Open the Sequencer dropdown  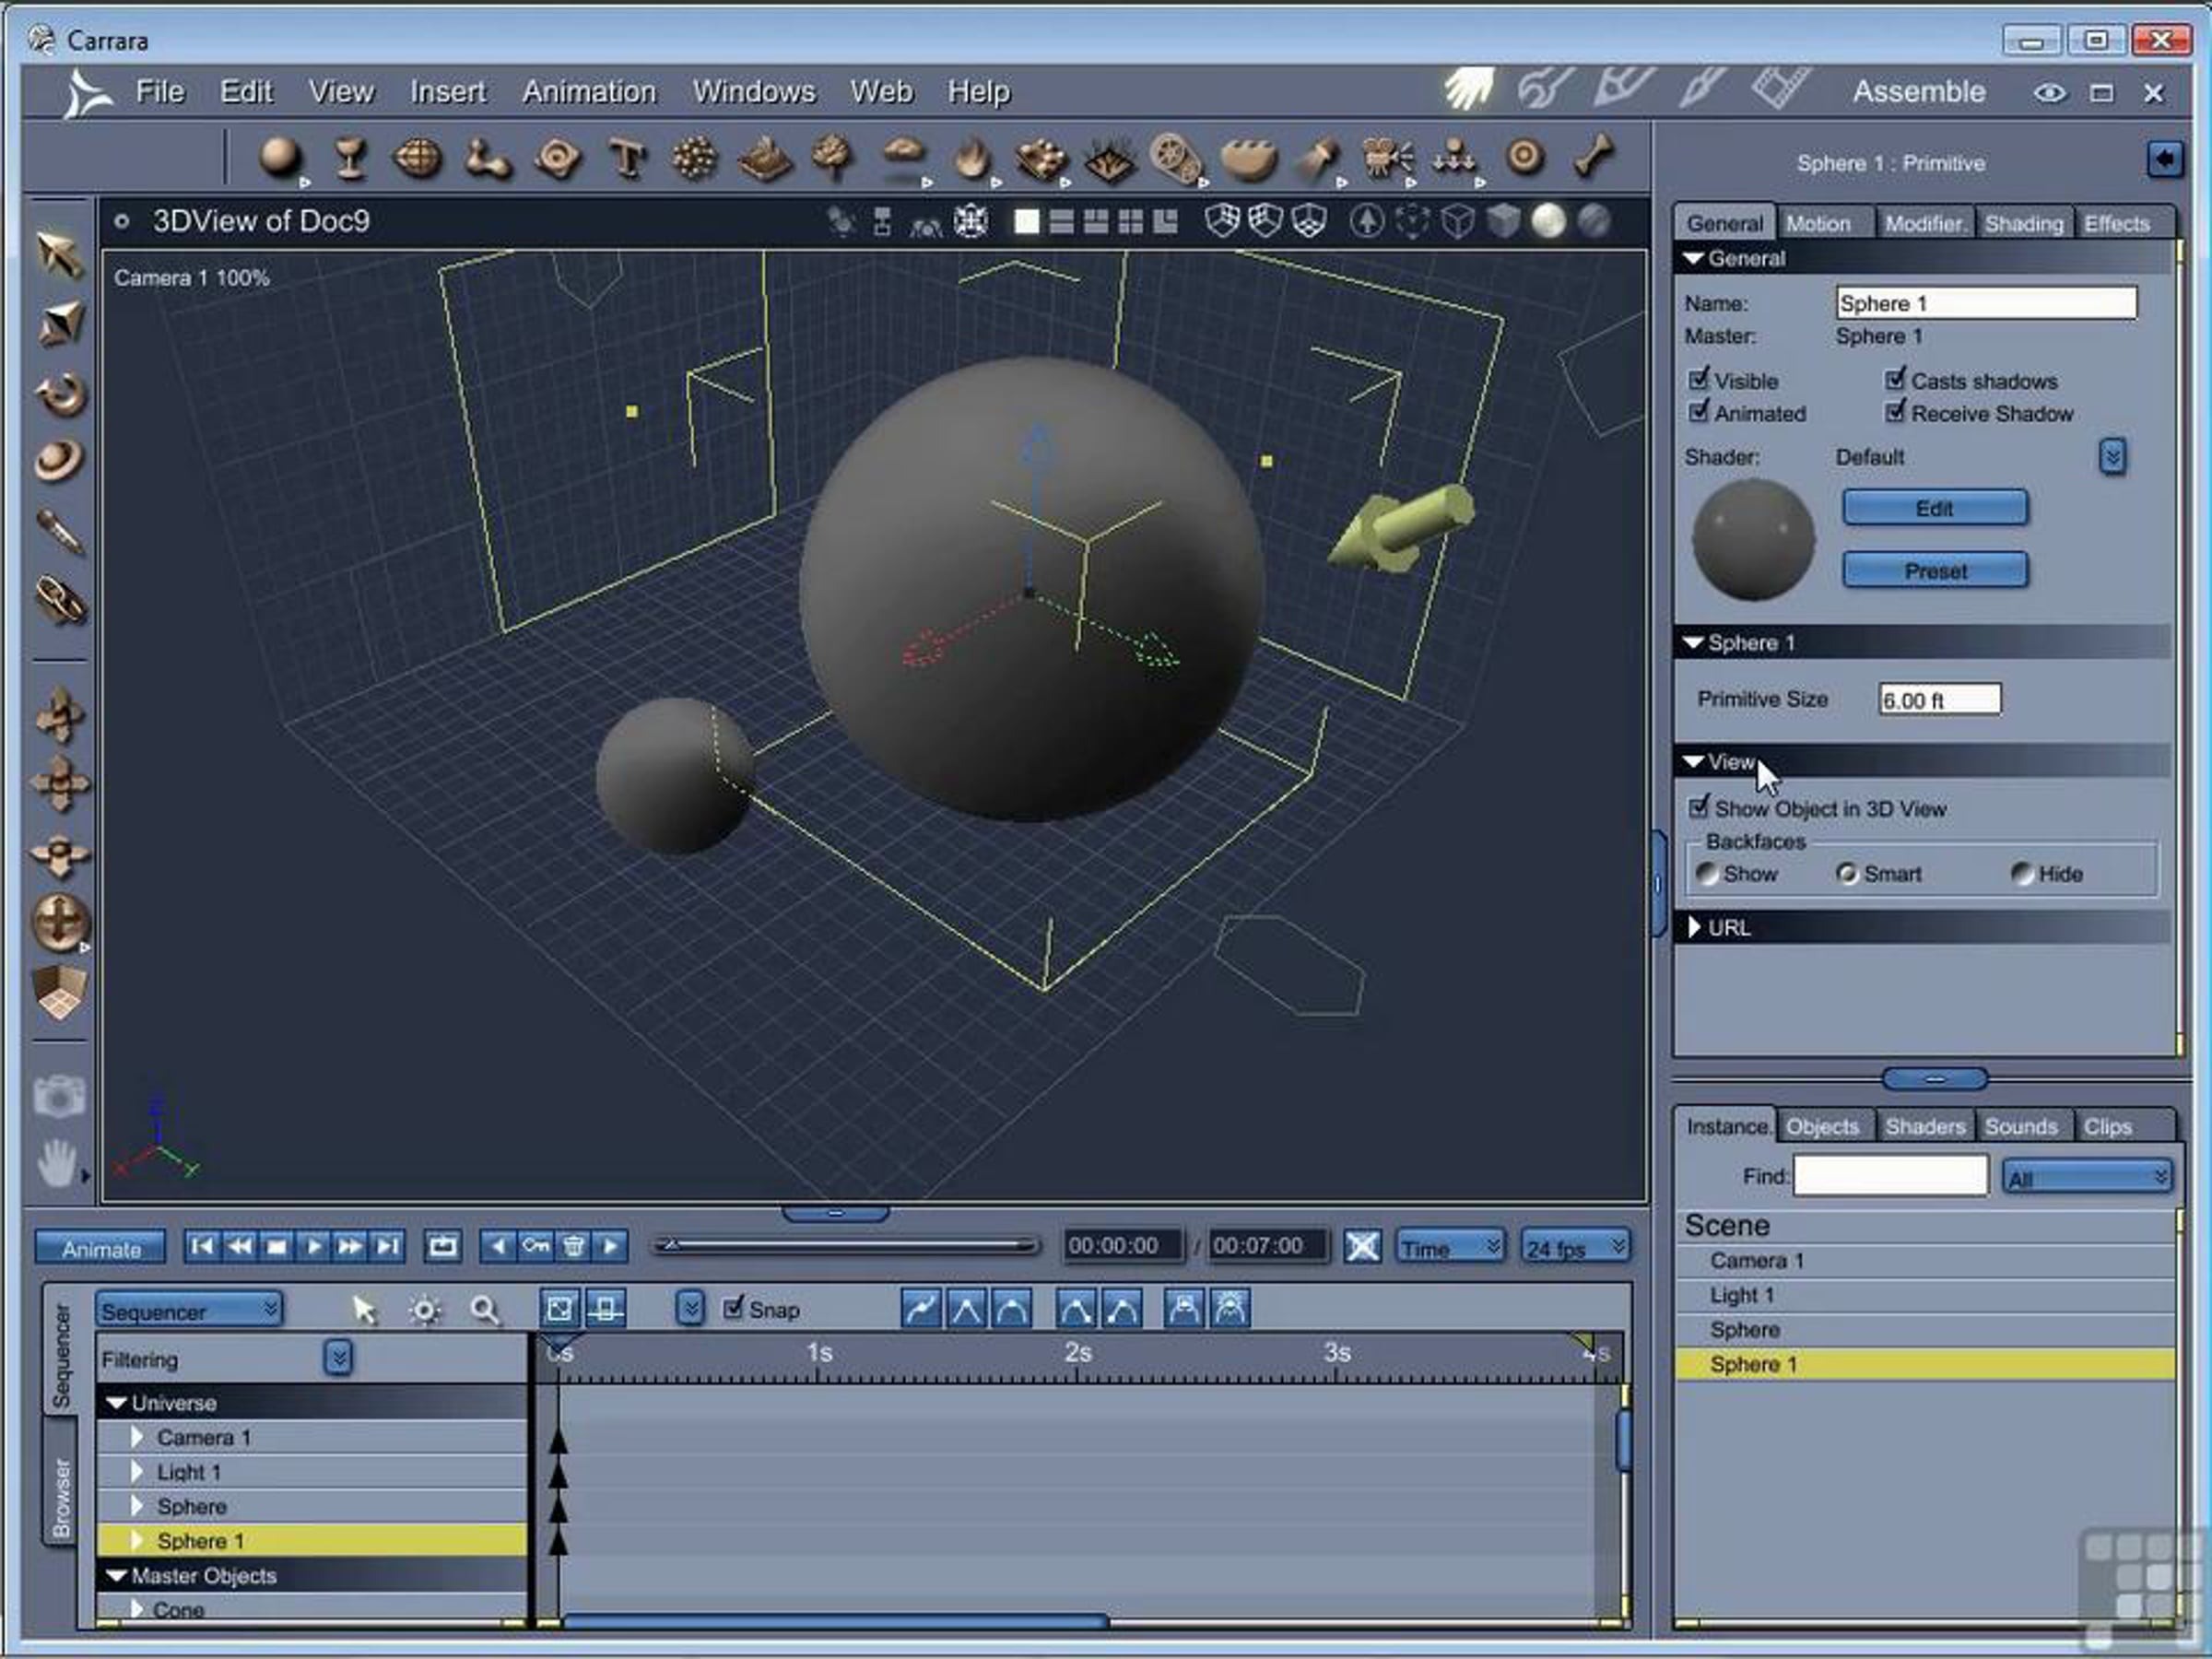click(x=189, y=1310)
